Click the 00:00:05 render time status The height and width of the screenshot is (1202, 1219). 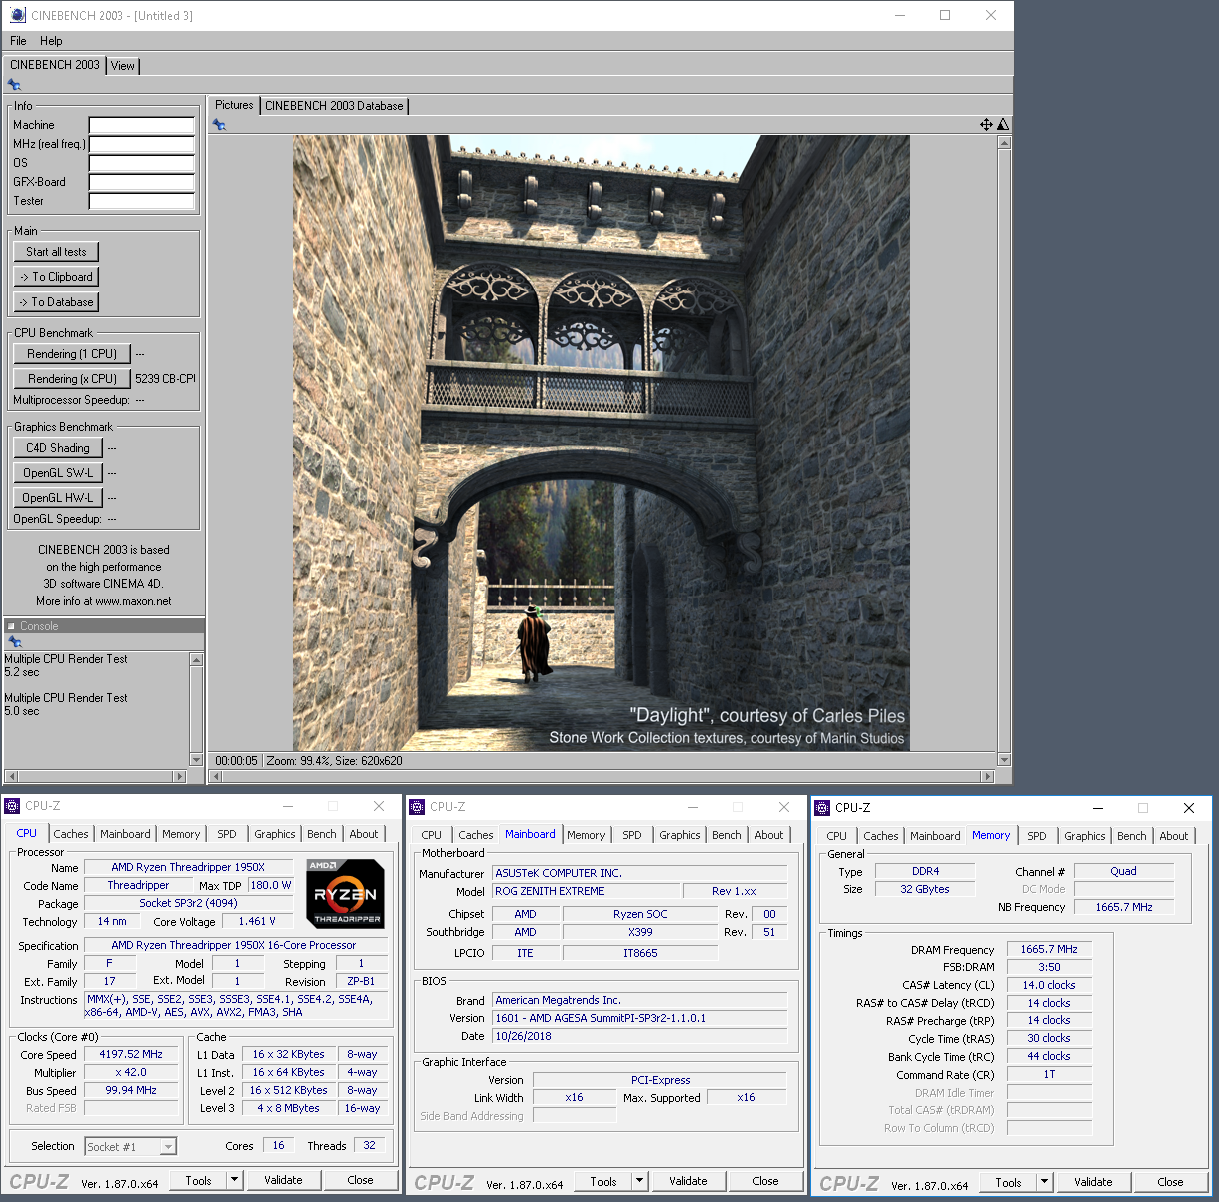[236, 761]
